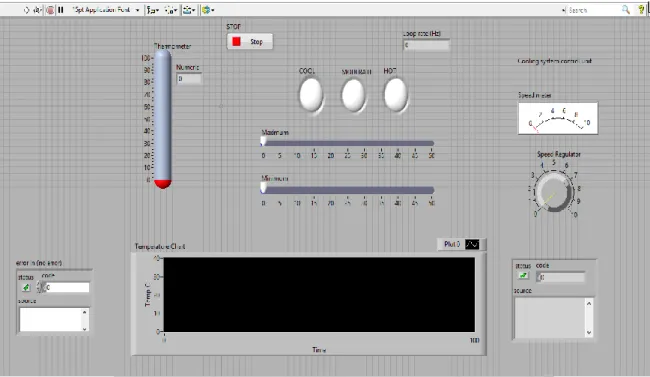Screen dimensions: 650x377
Task: Click the Pause button in the toolbar
Action: coord(61,10)
